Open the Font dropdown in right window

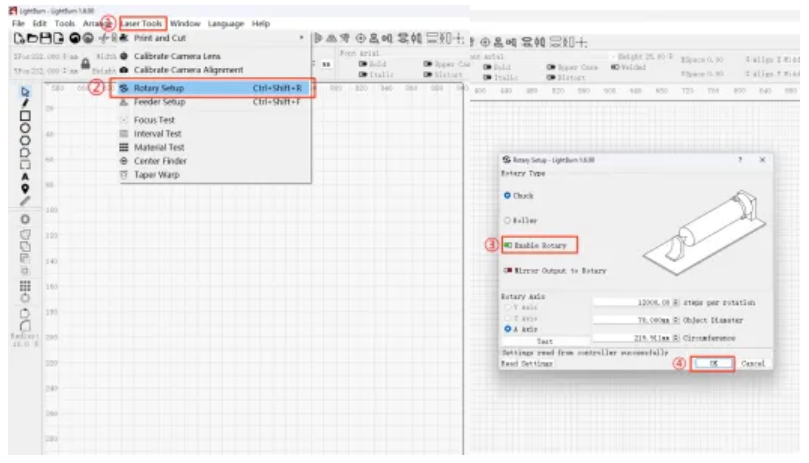613,56
